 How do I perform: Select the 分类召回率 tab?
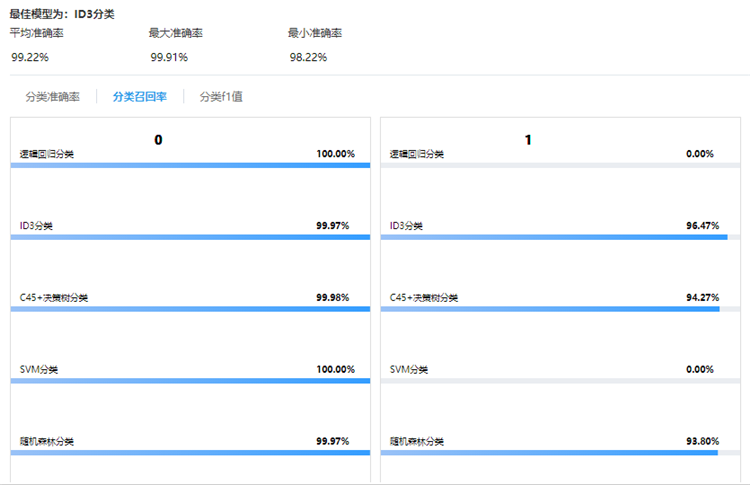(x=139, y=97)
